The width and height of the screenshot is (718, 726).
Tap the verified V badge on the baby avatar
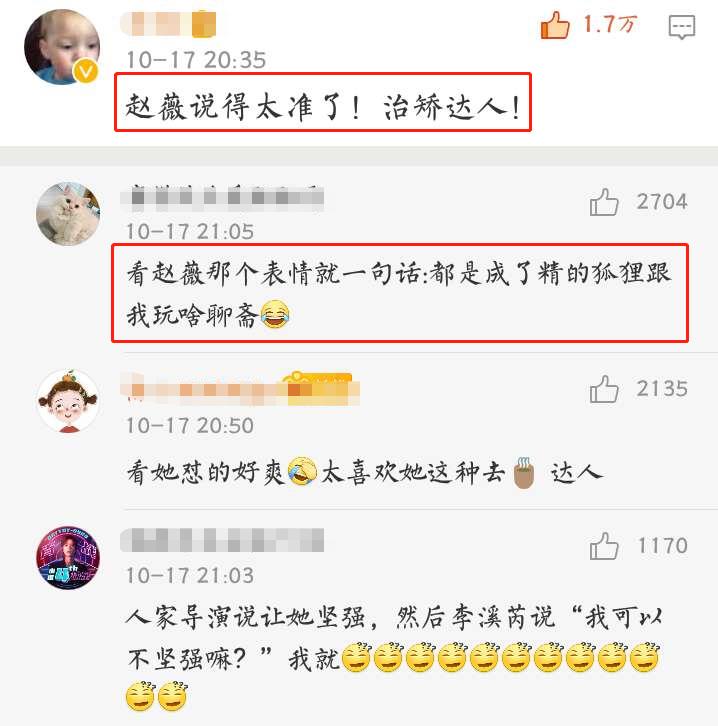click(86, 71)
